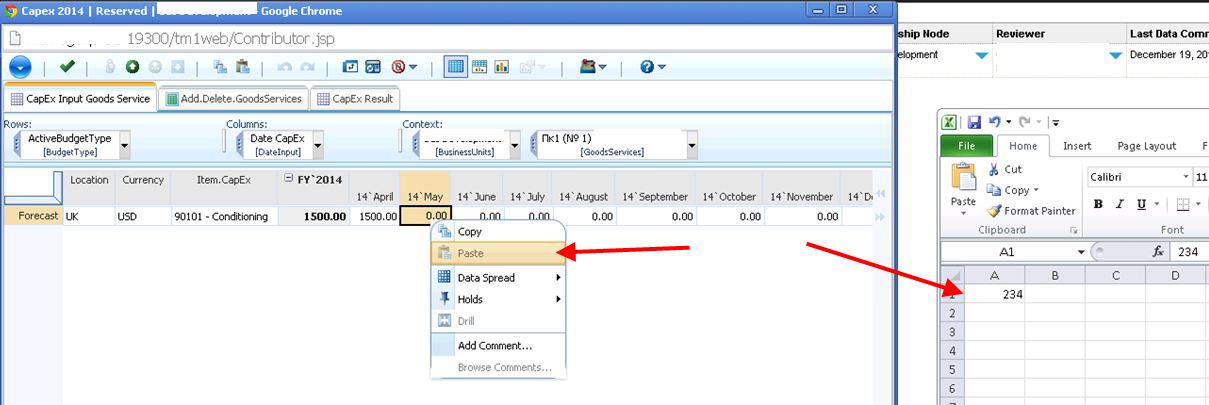Switch to Add.Delete.GoodsServices tab

tap(233, 98)
